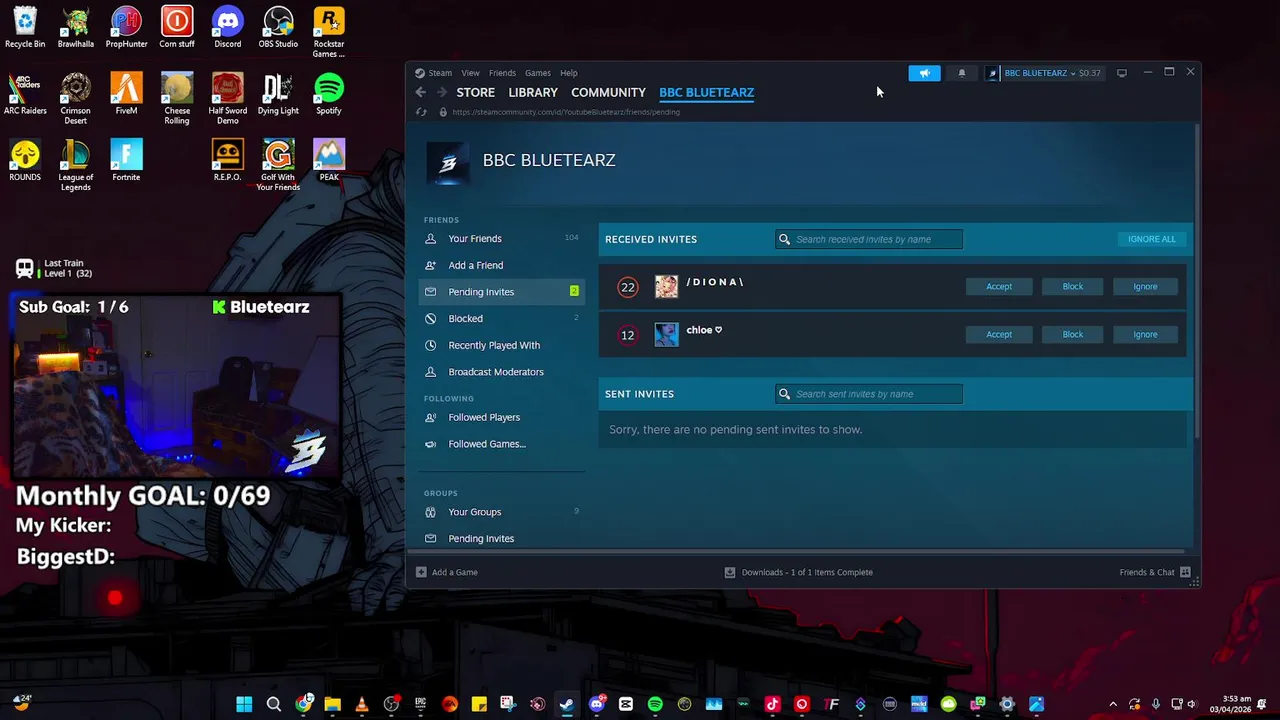Open the Windows Start button
1280x720 pixels.
[244, 705]
